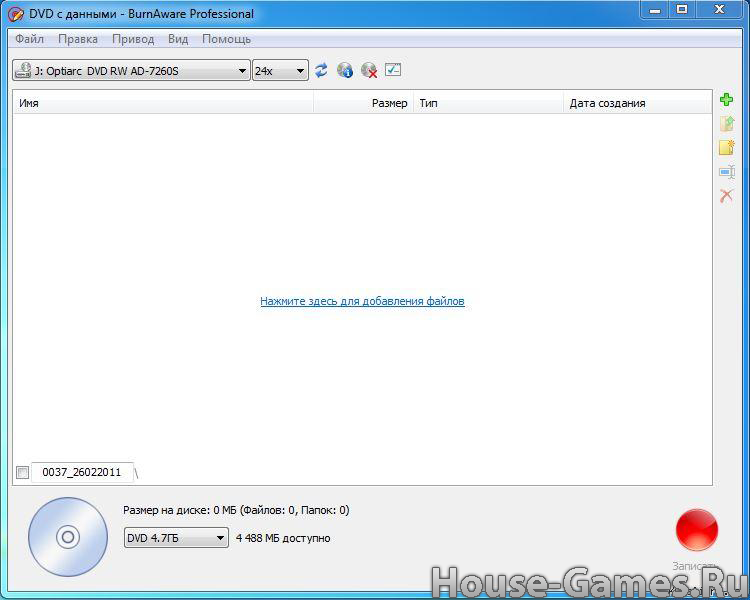This screenshot has height=600, width=750.
Task: Open the drive selection dropdown J: Optiarc
Action: coord(131,71)
